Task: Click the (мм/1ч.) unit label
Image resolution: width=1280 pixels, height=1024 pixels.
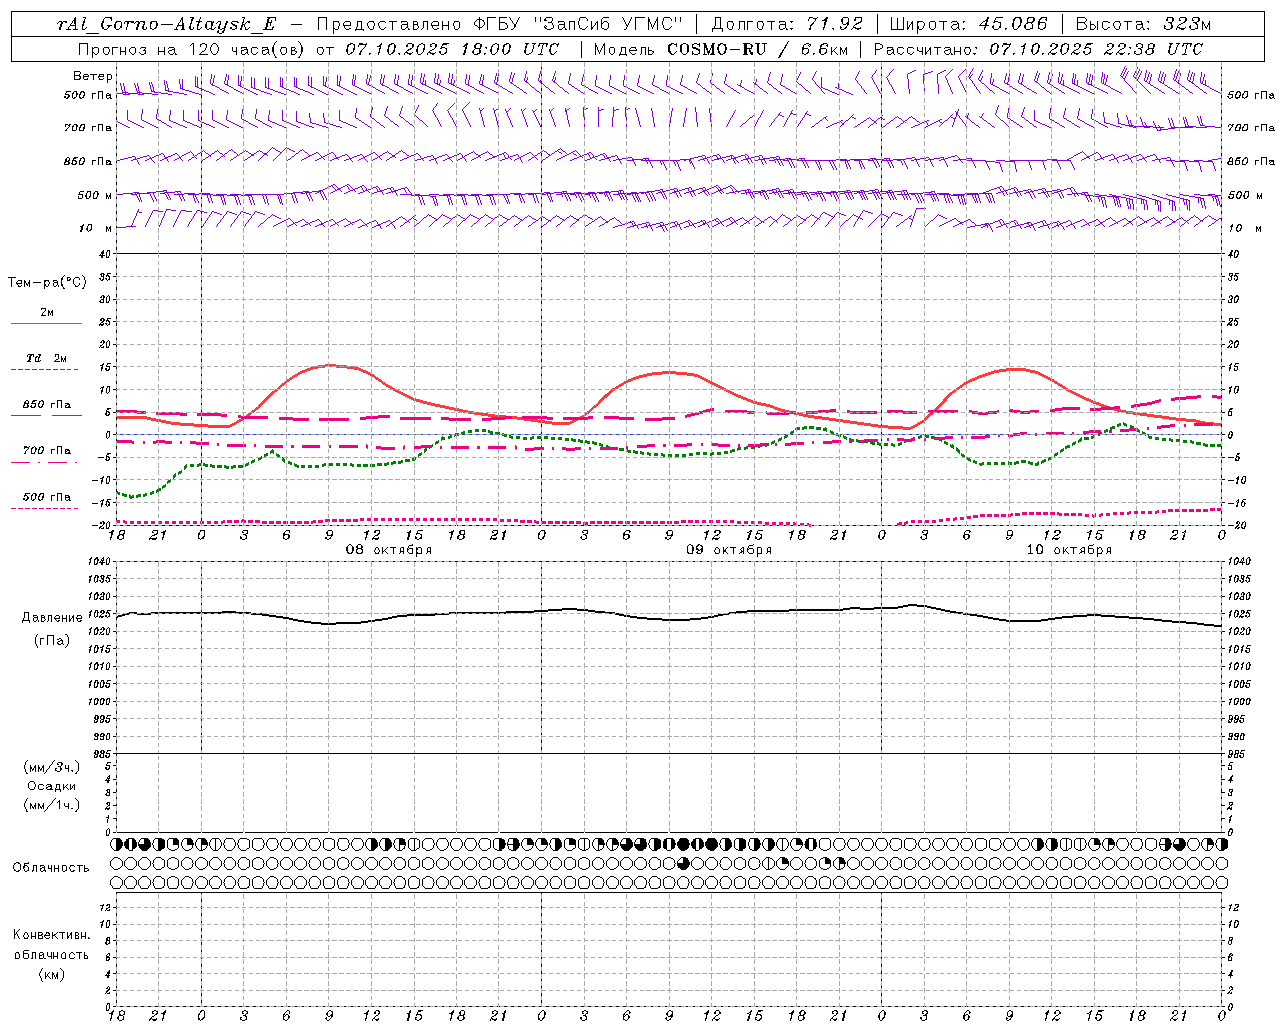Action: (x=52, y=805)
